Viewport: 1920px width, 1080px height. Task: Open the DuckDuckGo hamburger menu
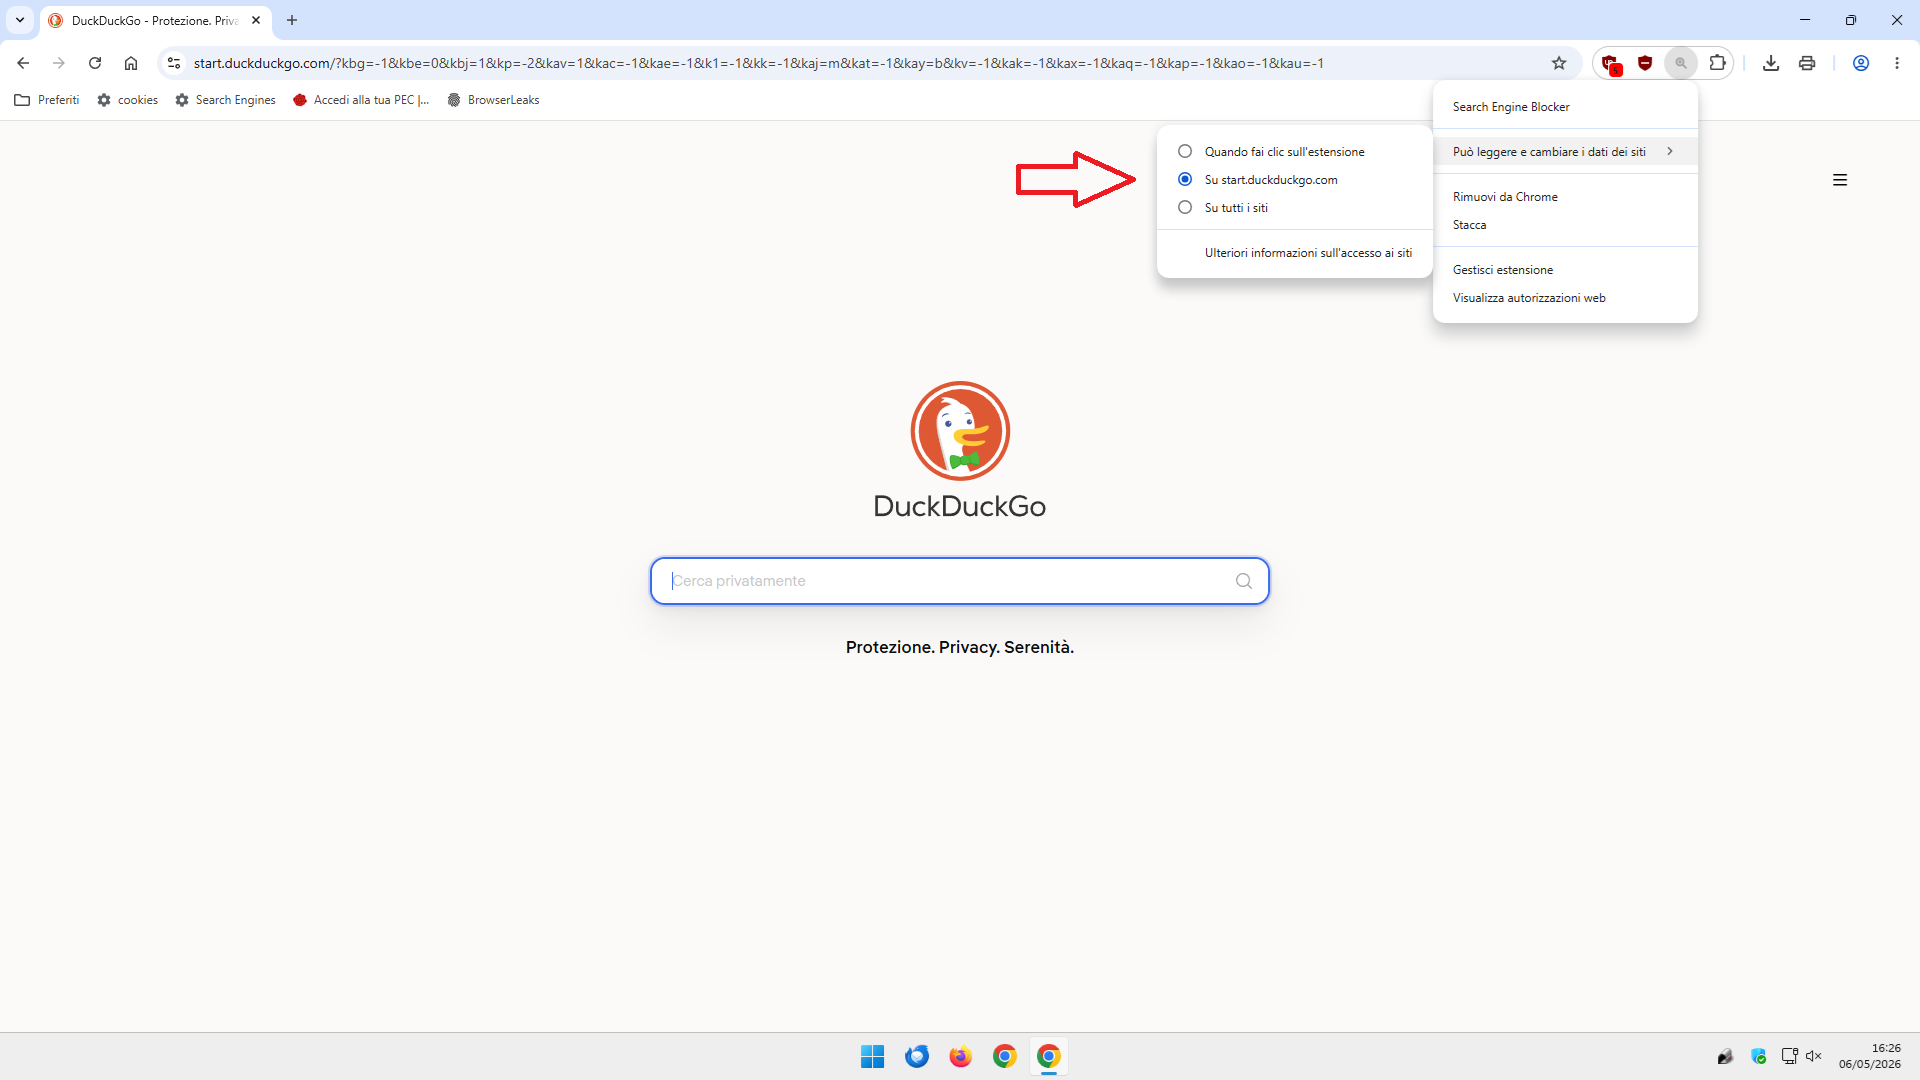(1840, 180)
